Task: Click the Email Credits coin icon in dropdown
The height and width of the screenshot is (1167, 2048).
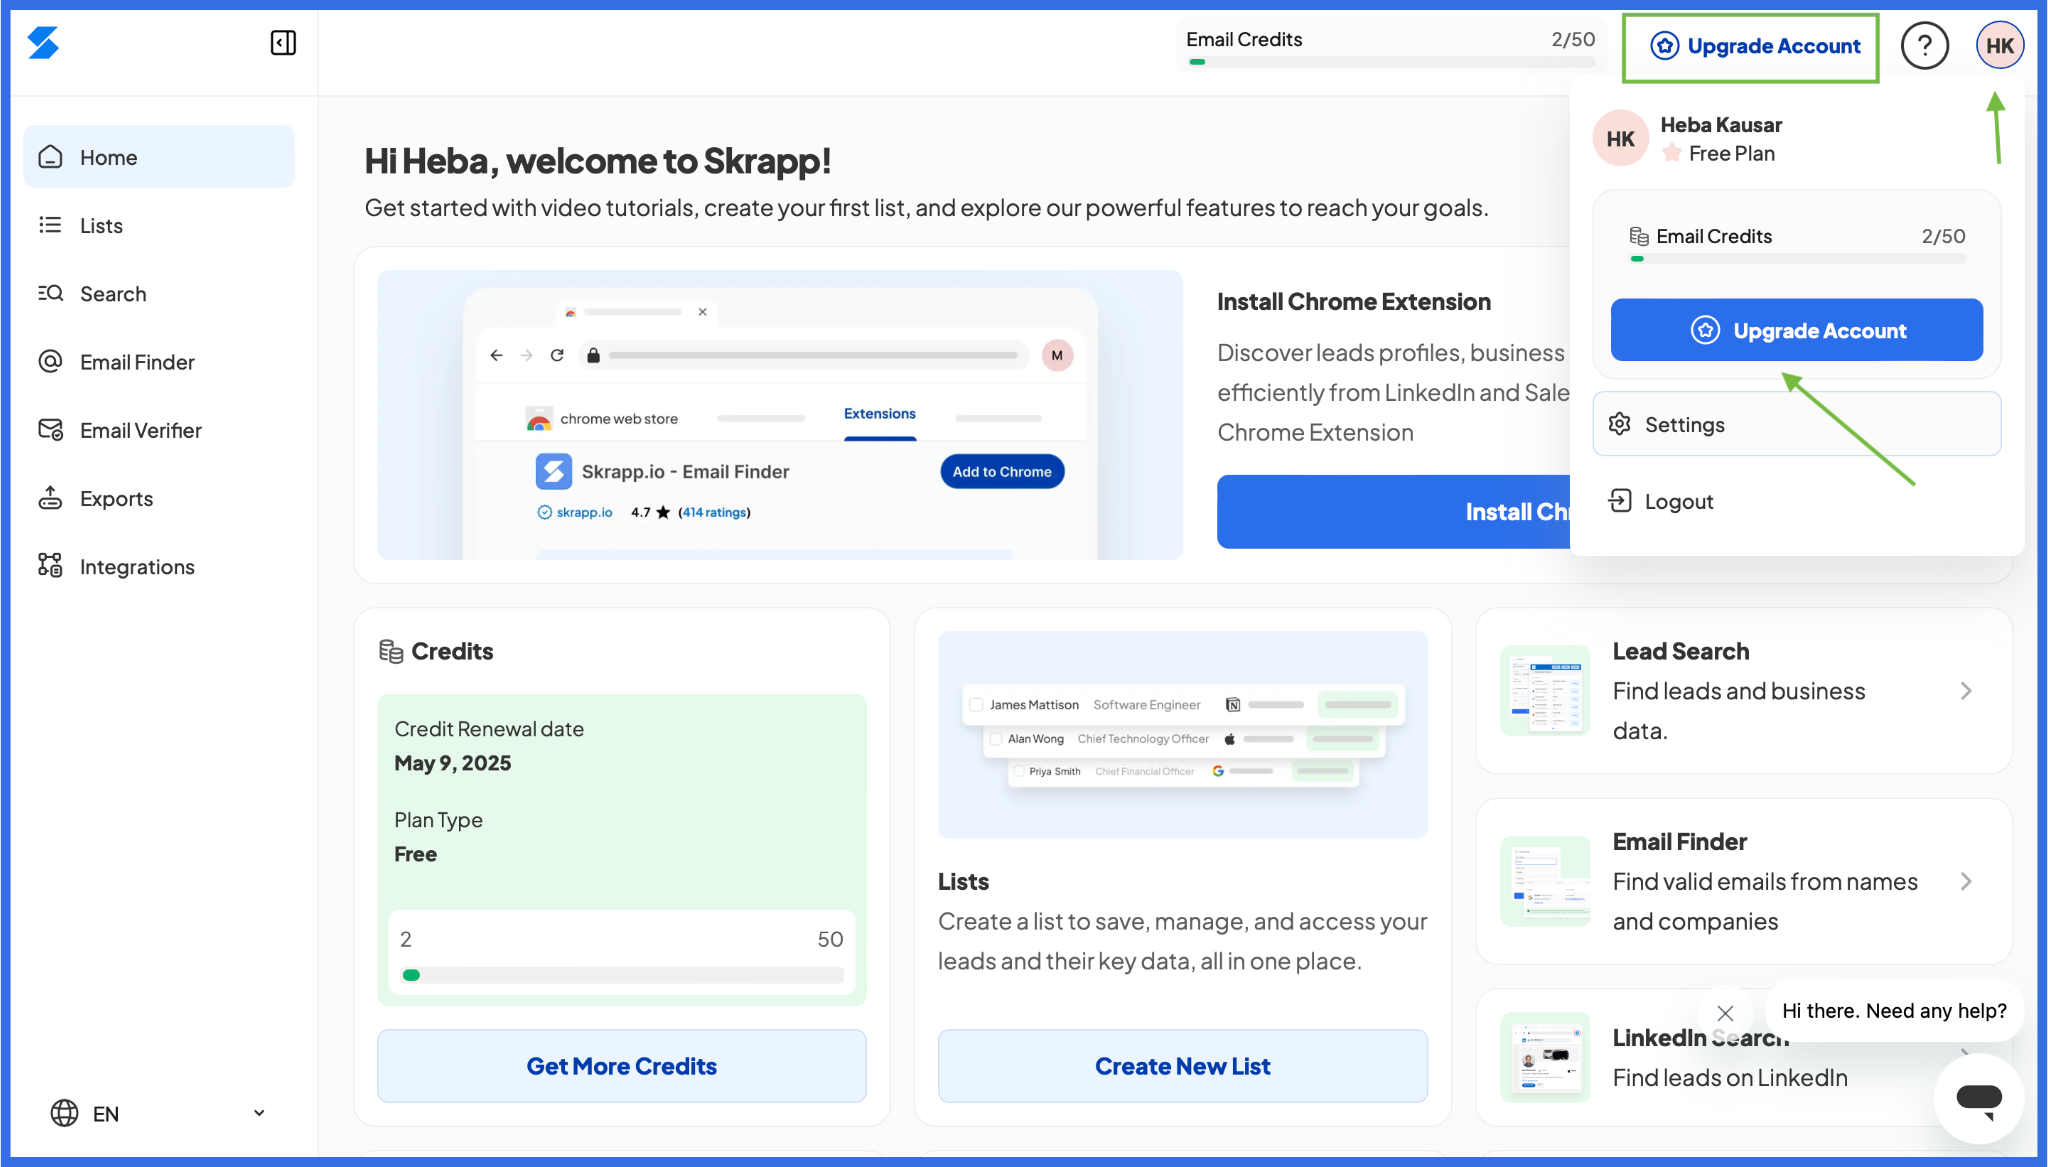Action: (x=1639, y=236)
